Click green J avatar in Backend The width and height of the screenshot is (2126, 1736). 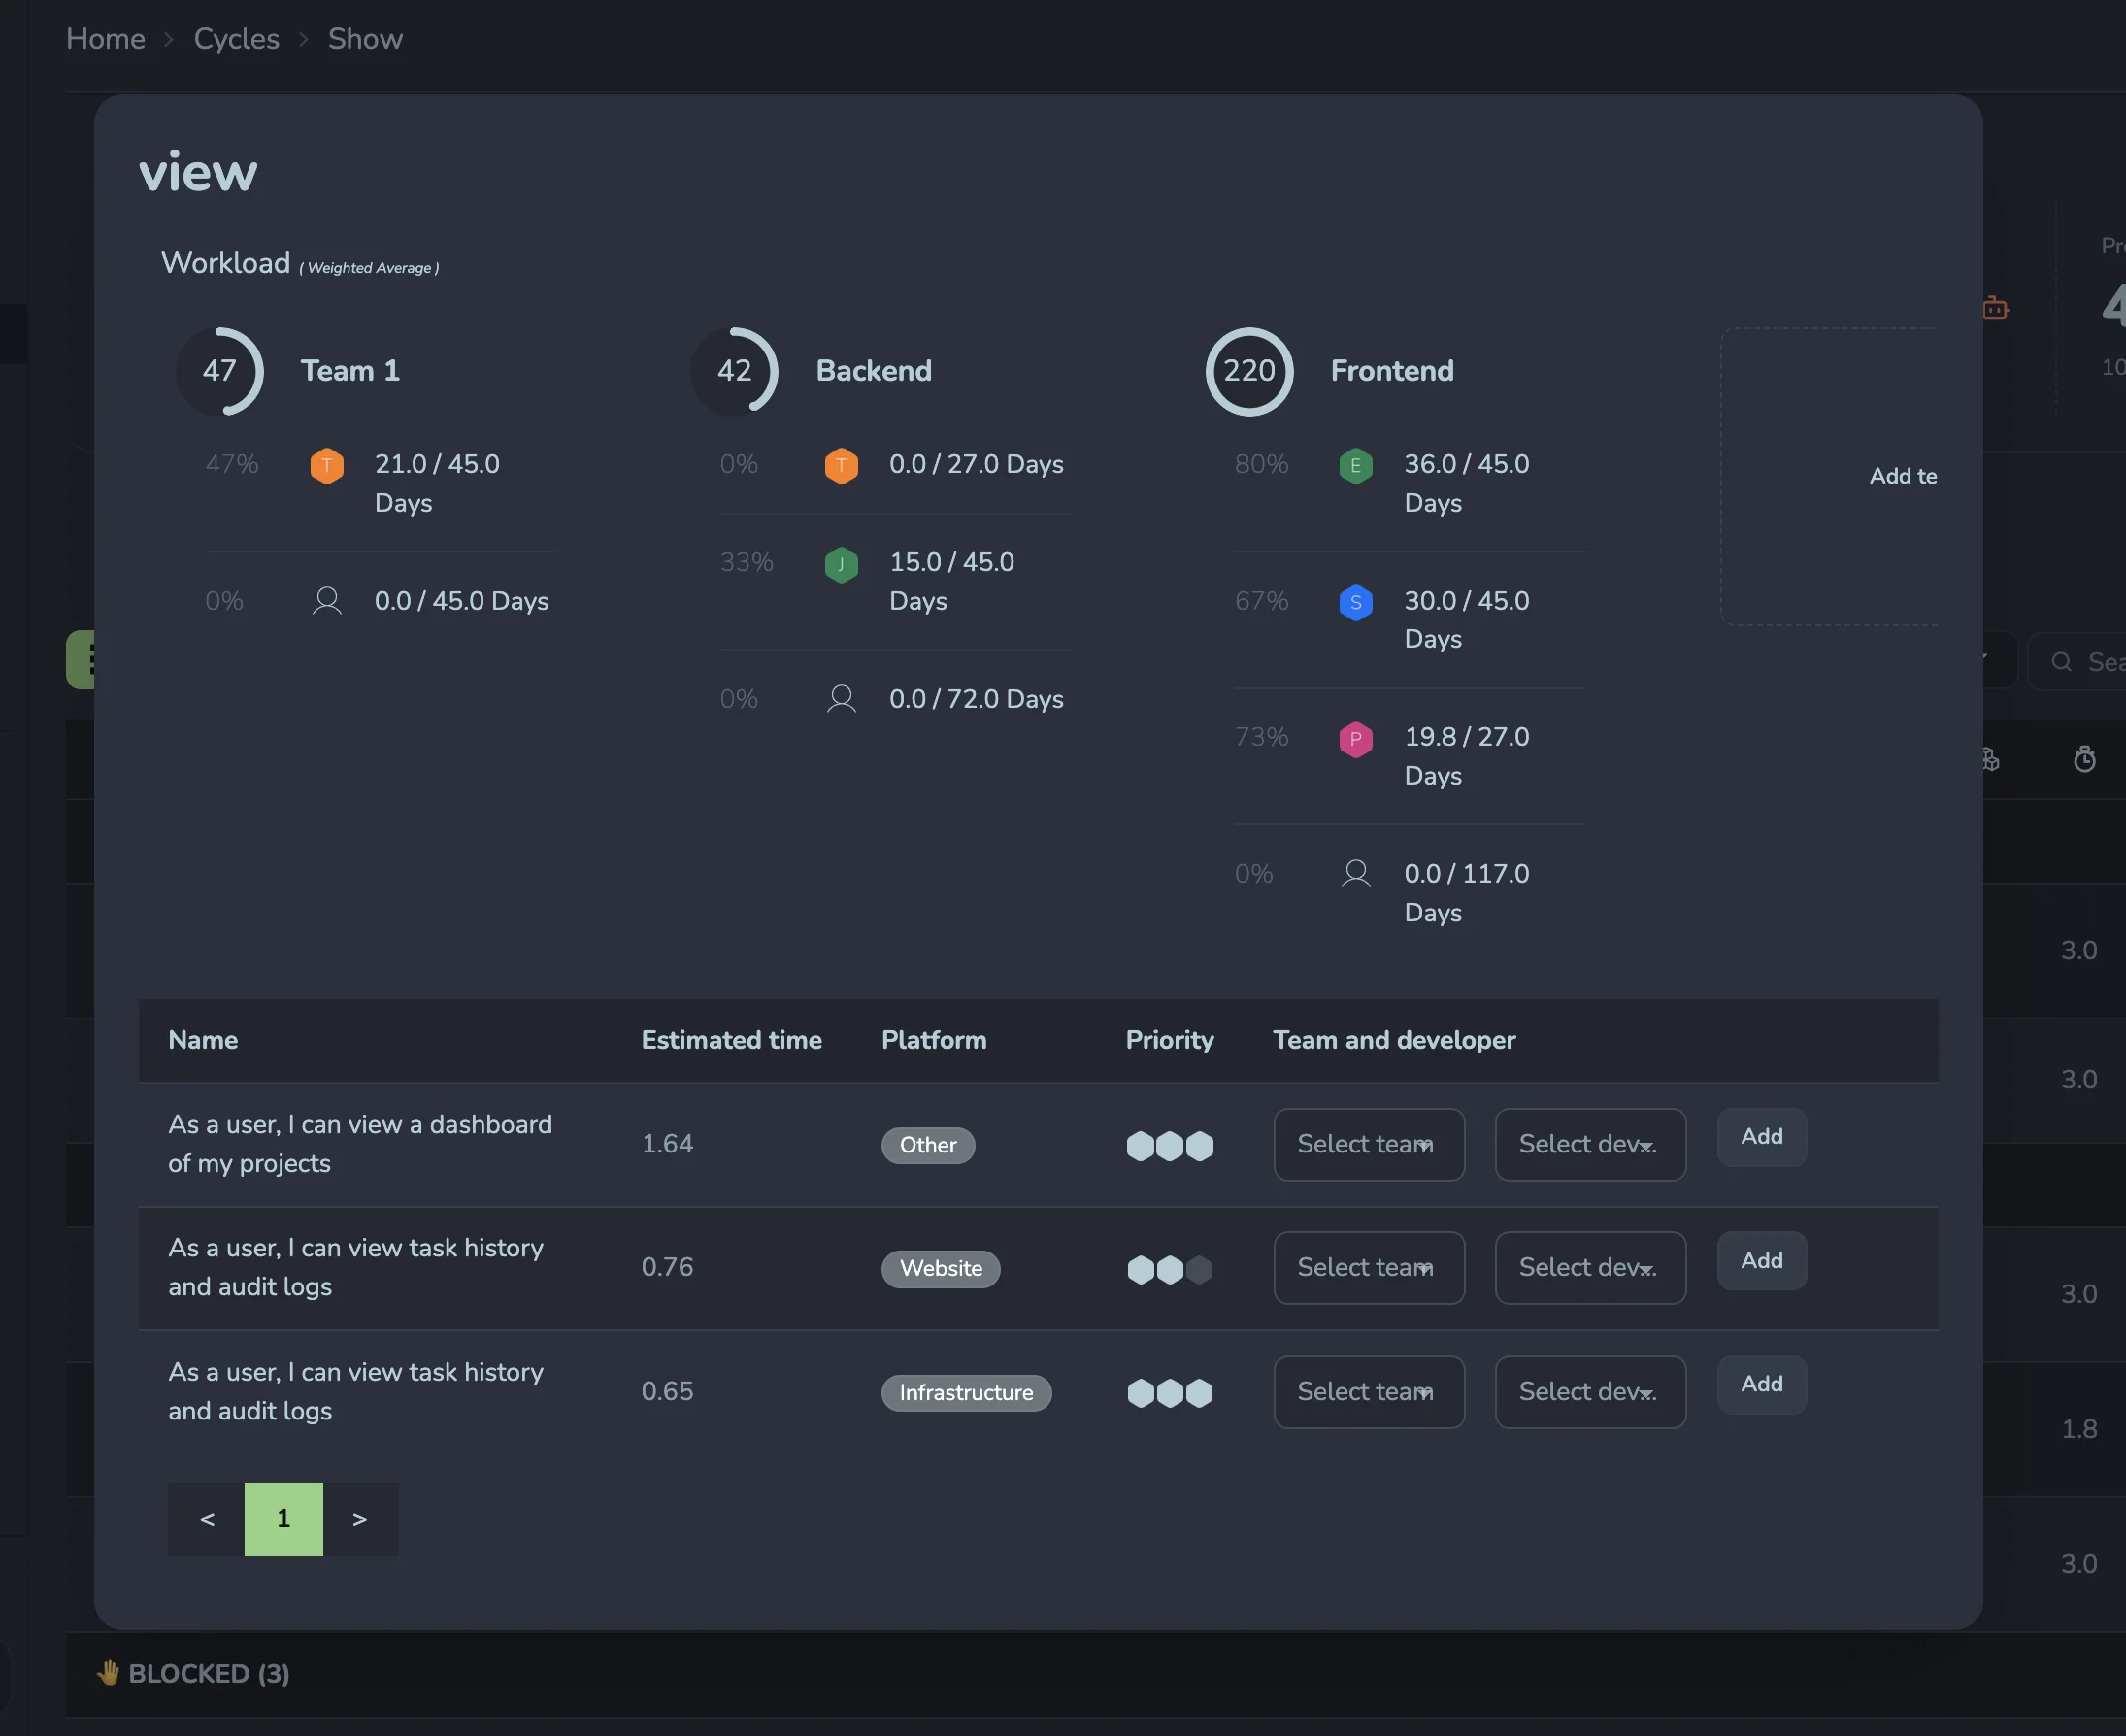coord(841,563)
